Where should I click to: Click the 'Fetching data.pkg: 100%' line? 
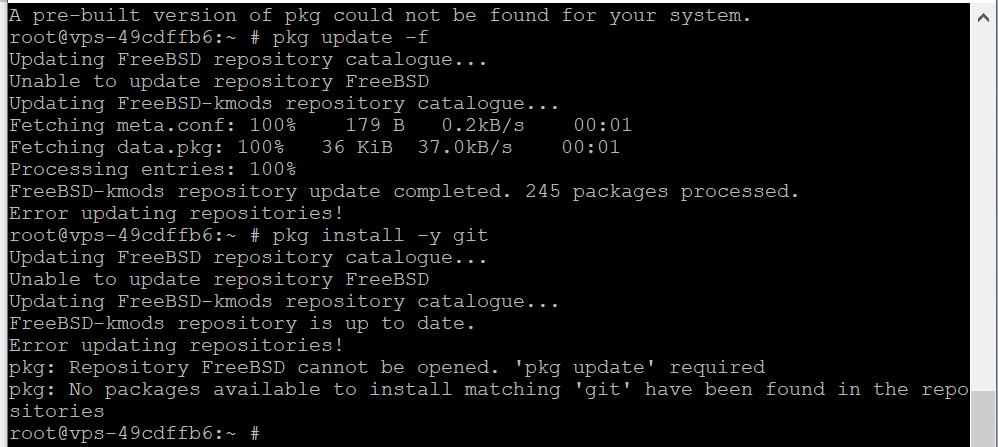coord(146,148)
